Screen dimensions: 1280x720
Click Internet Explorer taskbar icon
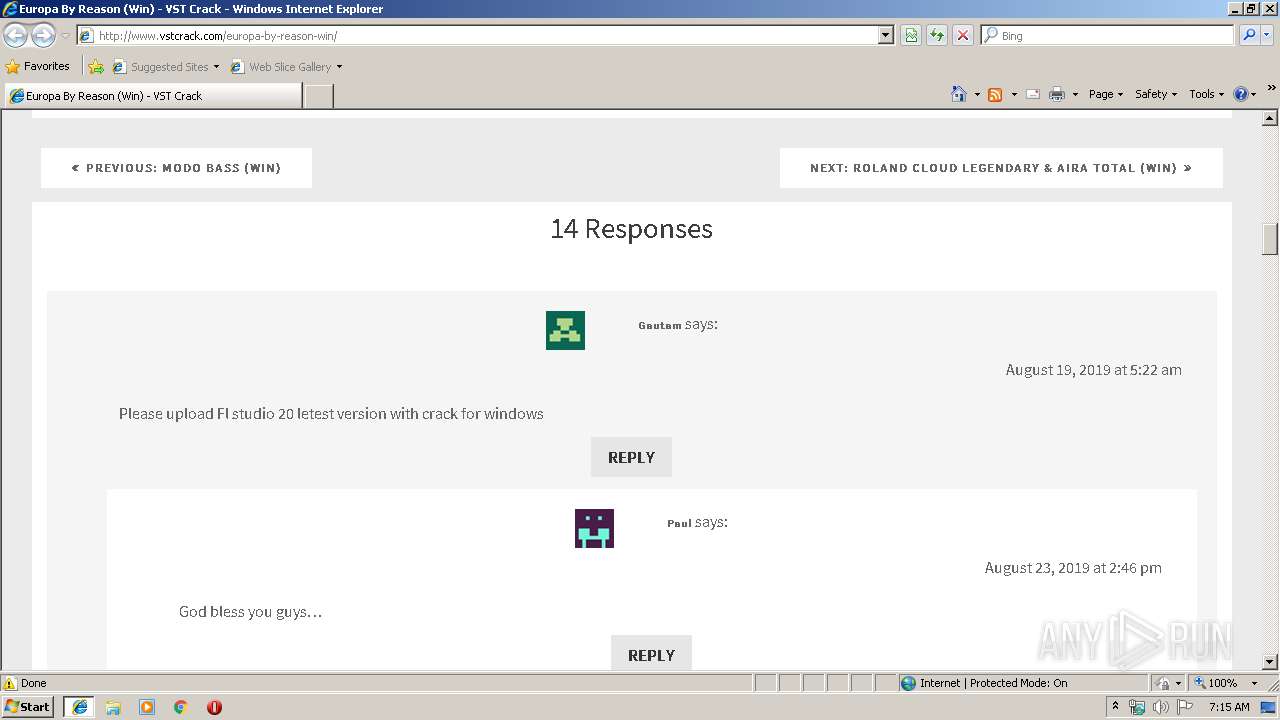click(79, 707)
